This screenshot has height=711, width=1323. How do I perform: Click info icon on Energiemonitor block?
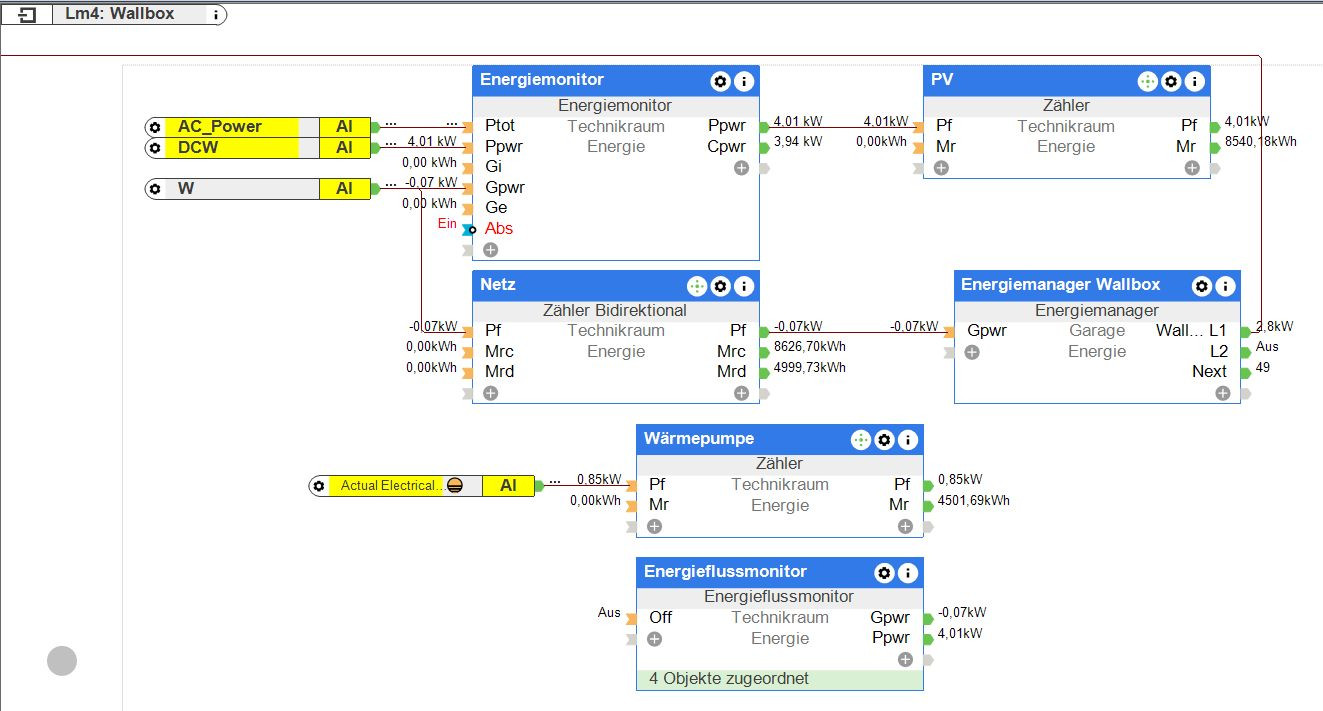coord(744,81)
